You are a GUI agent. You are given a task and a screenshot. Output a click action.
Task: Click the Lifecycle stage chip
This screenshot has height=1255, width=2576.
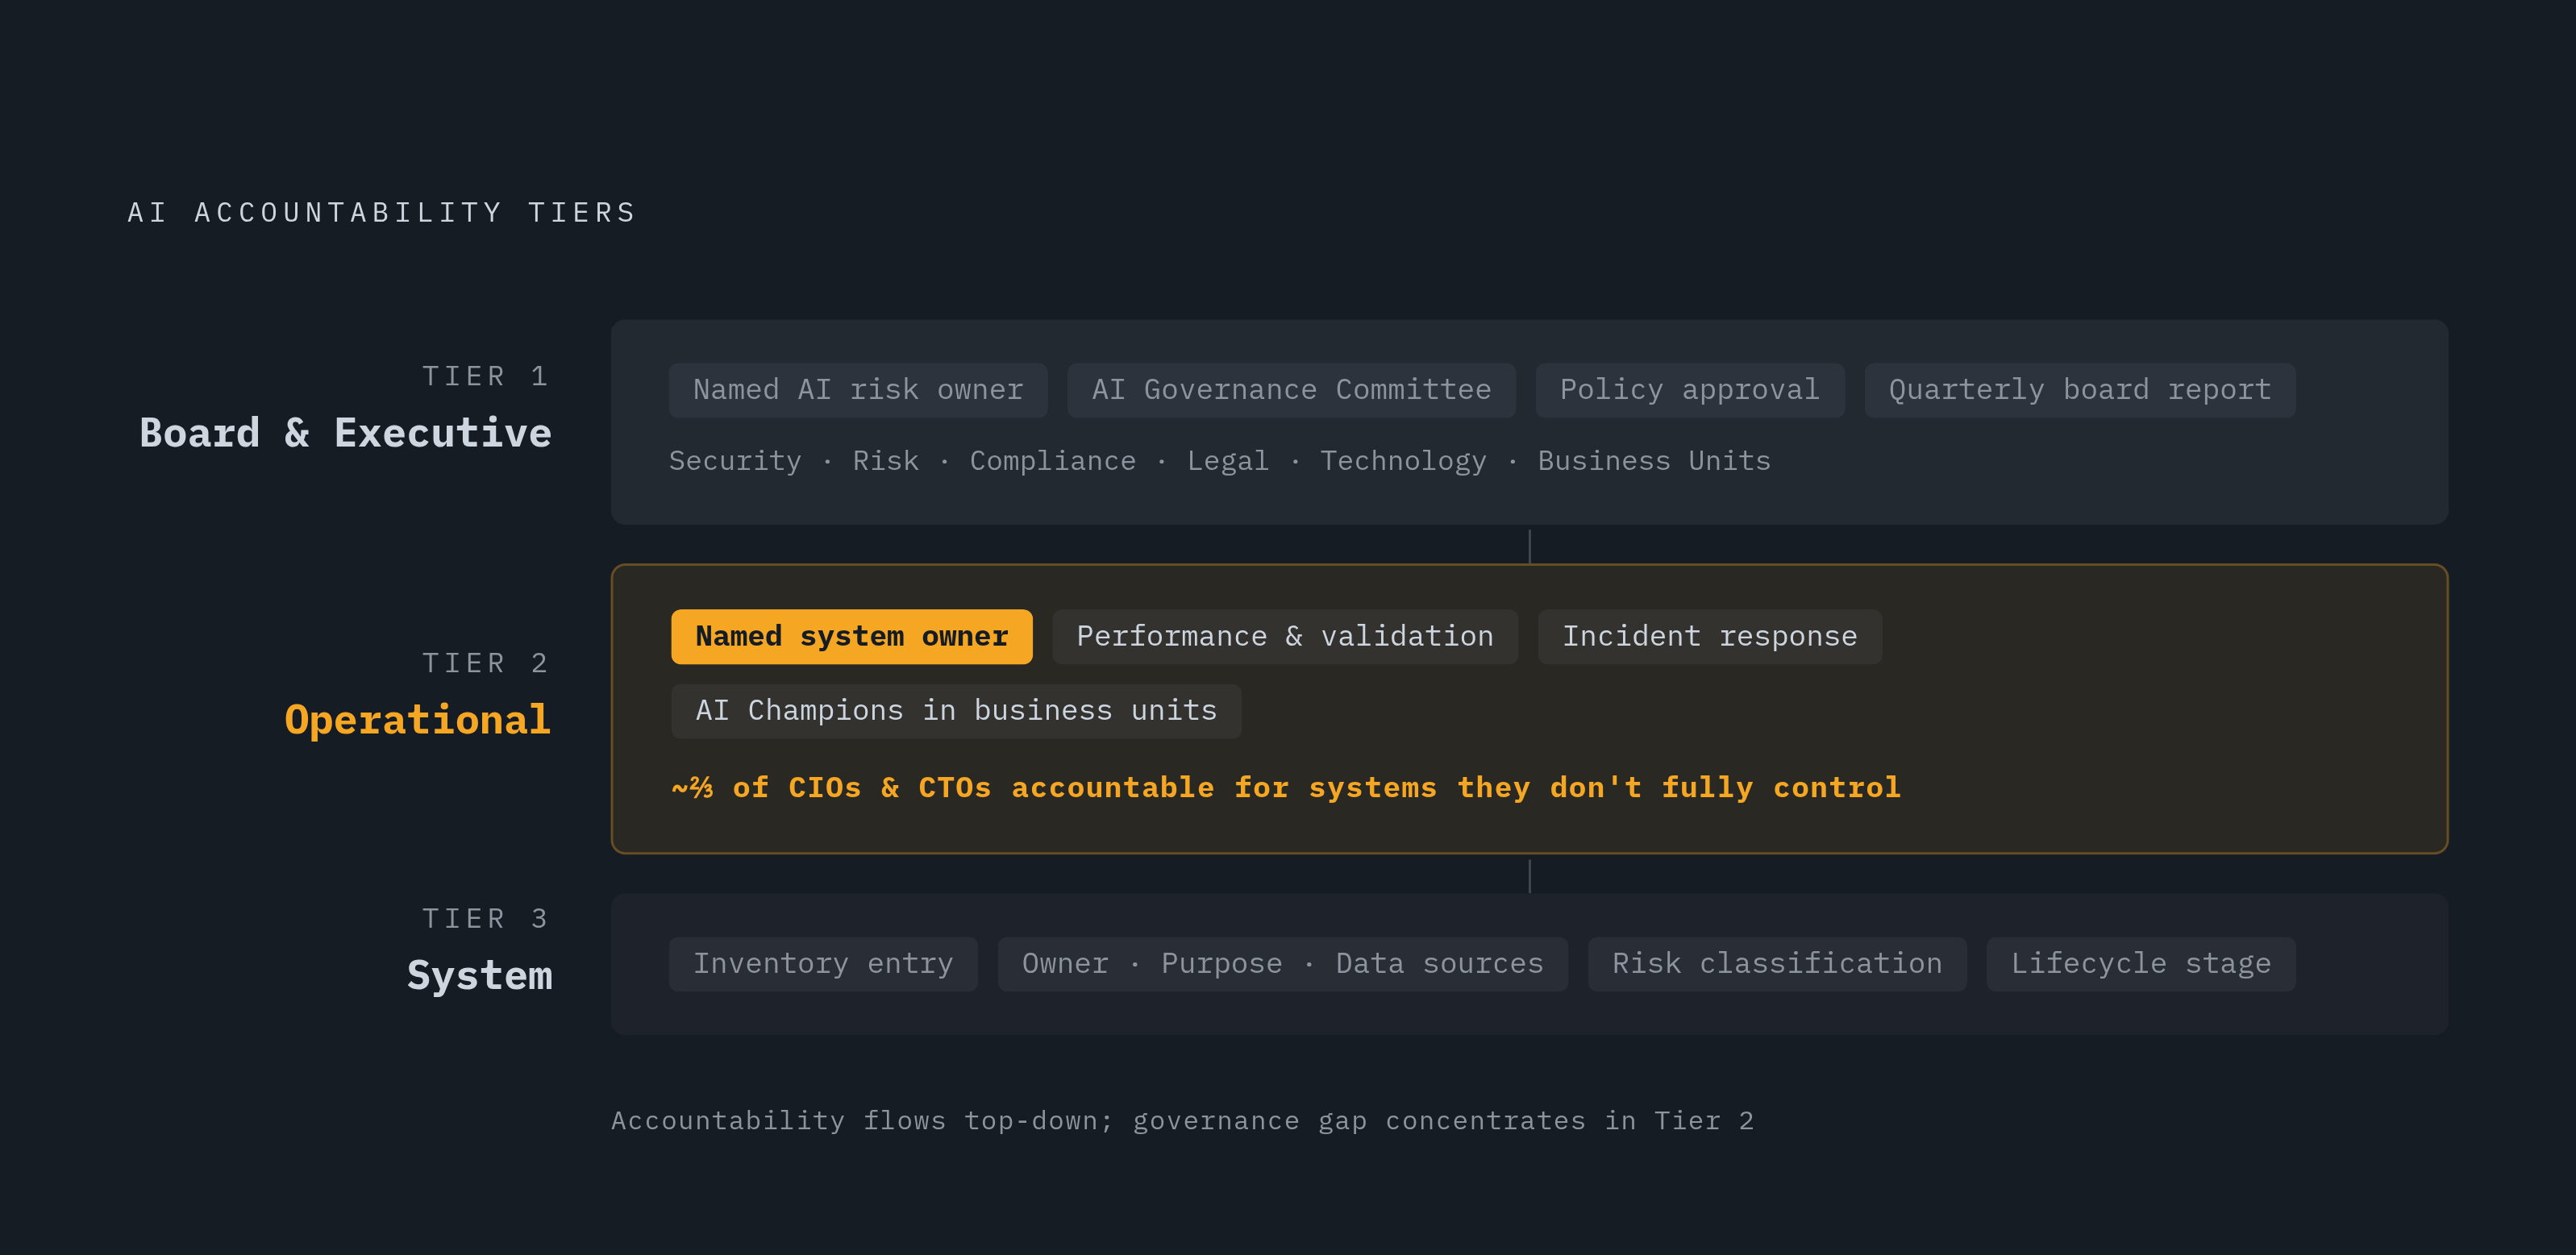(2141, 964)
